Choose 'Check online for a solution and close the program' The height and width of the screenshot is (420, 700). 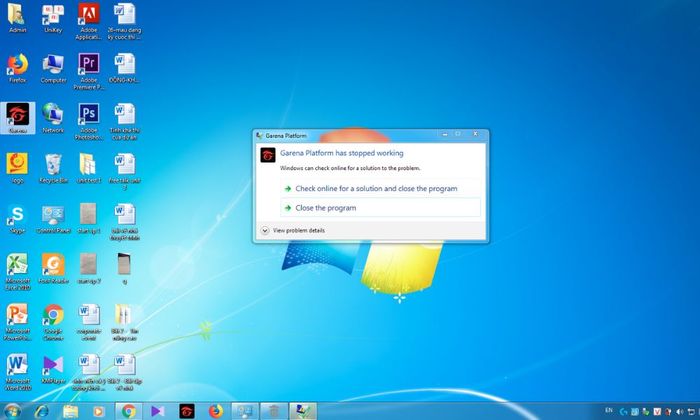(380, 188)
